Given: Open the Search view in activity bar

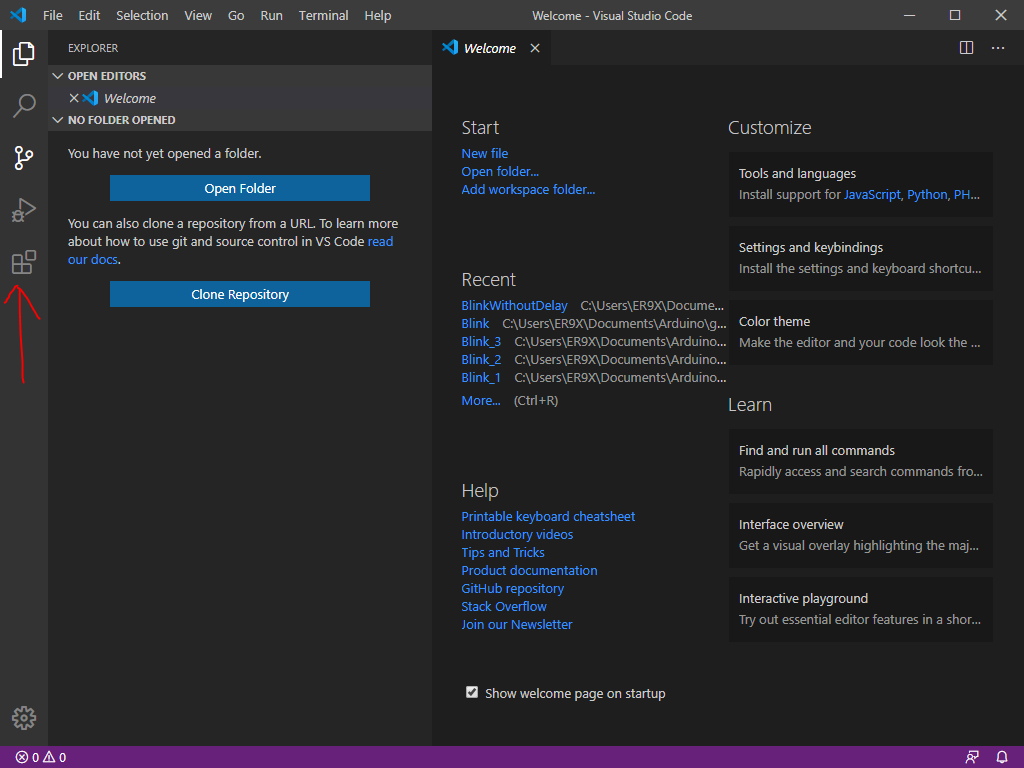Looking at the screenshot, I should 24,105.
